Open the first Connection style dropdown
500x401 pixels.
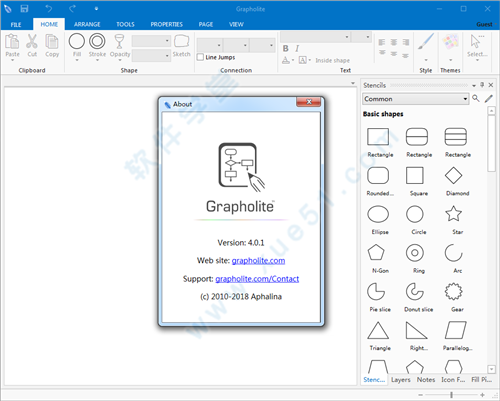[210, 45]
